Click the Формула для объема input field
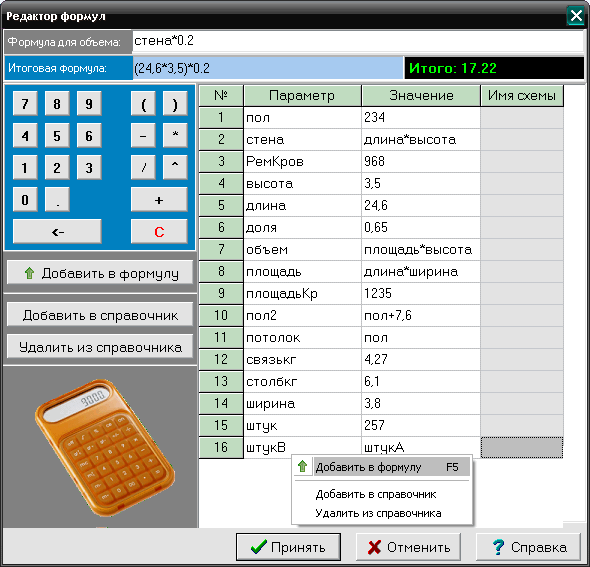Image resolution: width=590 pixels, height=567 pixels. coord(358,41)
